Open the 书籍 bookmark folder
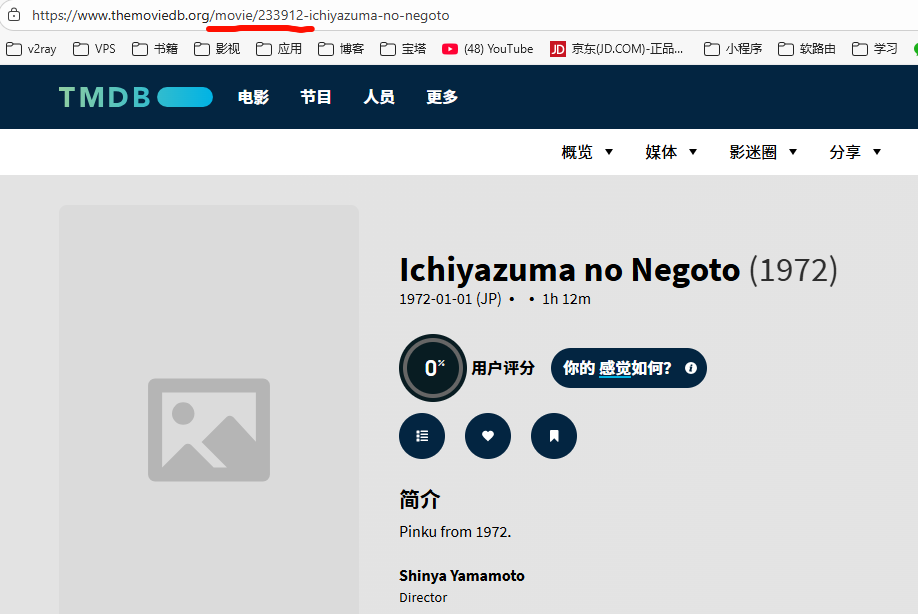 pos(155,49)
